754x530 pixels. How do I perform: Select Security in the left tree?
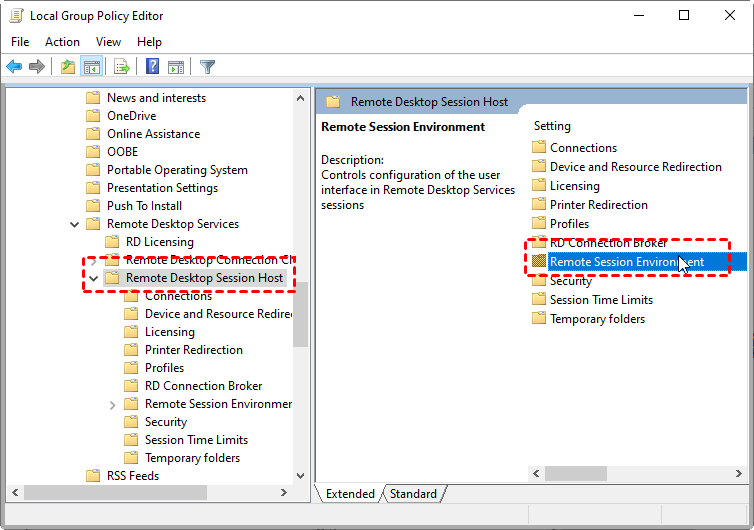click(x=166, y=422)
